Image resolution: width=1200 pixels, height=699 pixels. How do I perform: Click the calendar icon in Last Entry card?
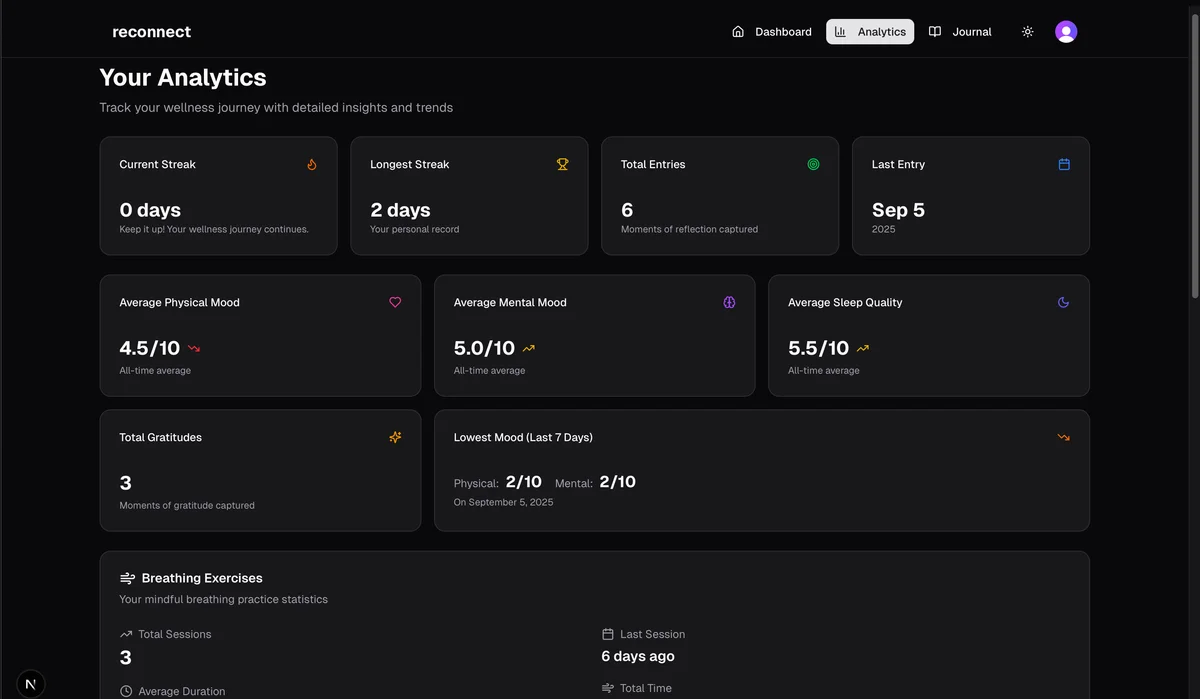pyautogui.click(x=1064, y=165)
